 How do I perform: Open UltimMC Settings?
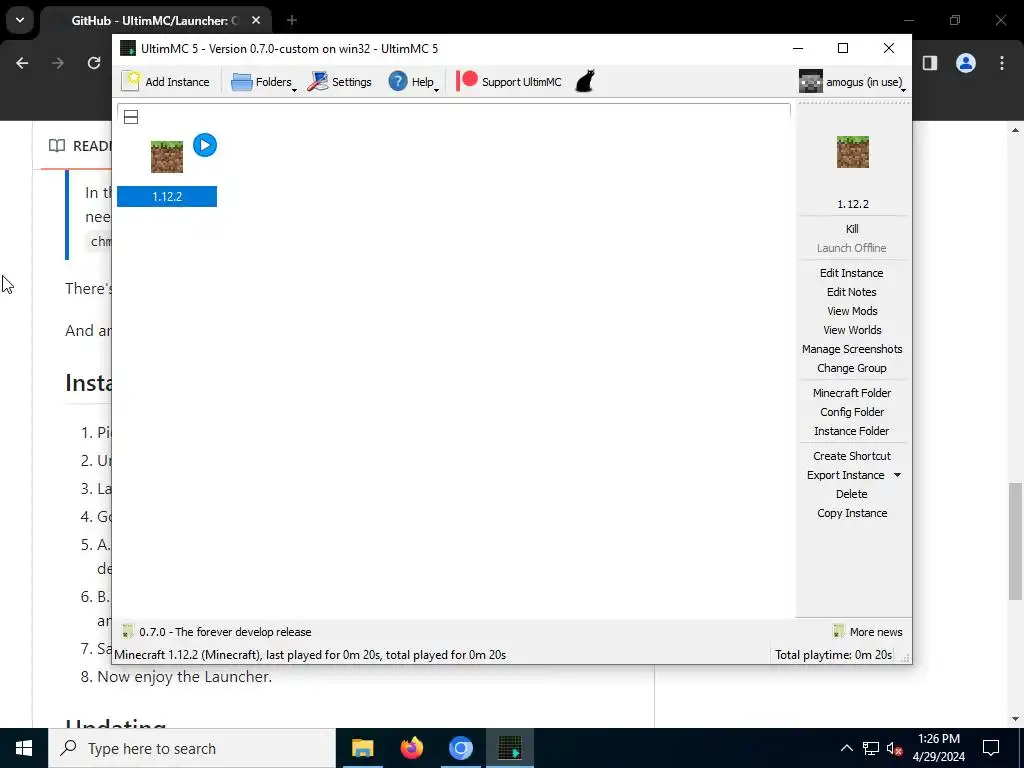(x=340, y=82)
